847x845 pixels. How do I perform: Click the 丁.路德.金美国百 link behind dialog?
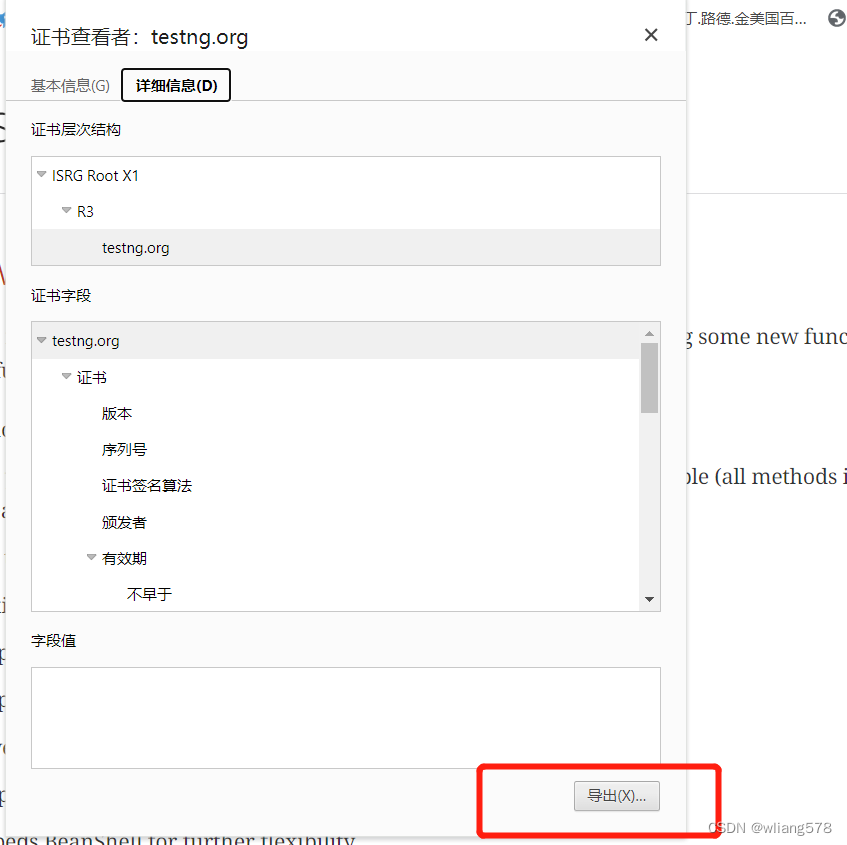(745, 17)
